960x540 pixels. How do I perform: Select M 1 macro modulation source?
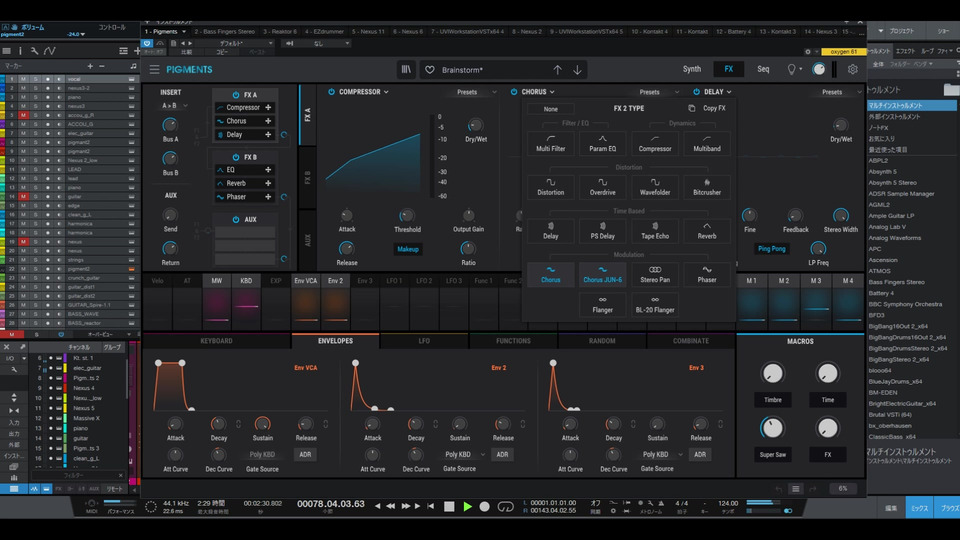tap(751, 280)
